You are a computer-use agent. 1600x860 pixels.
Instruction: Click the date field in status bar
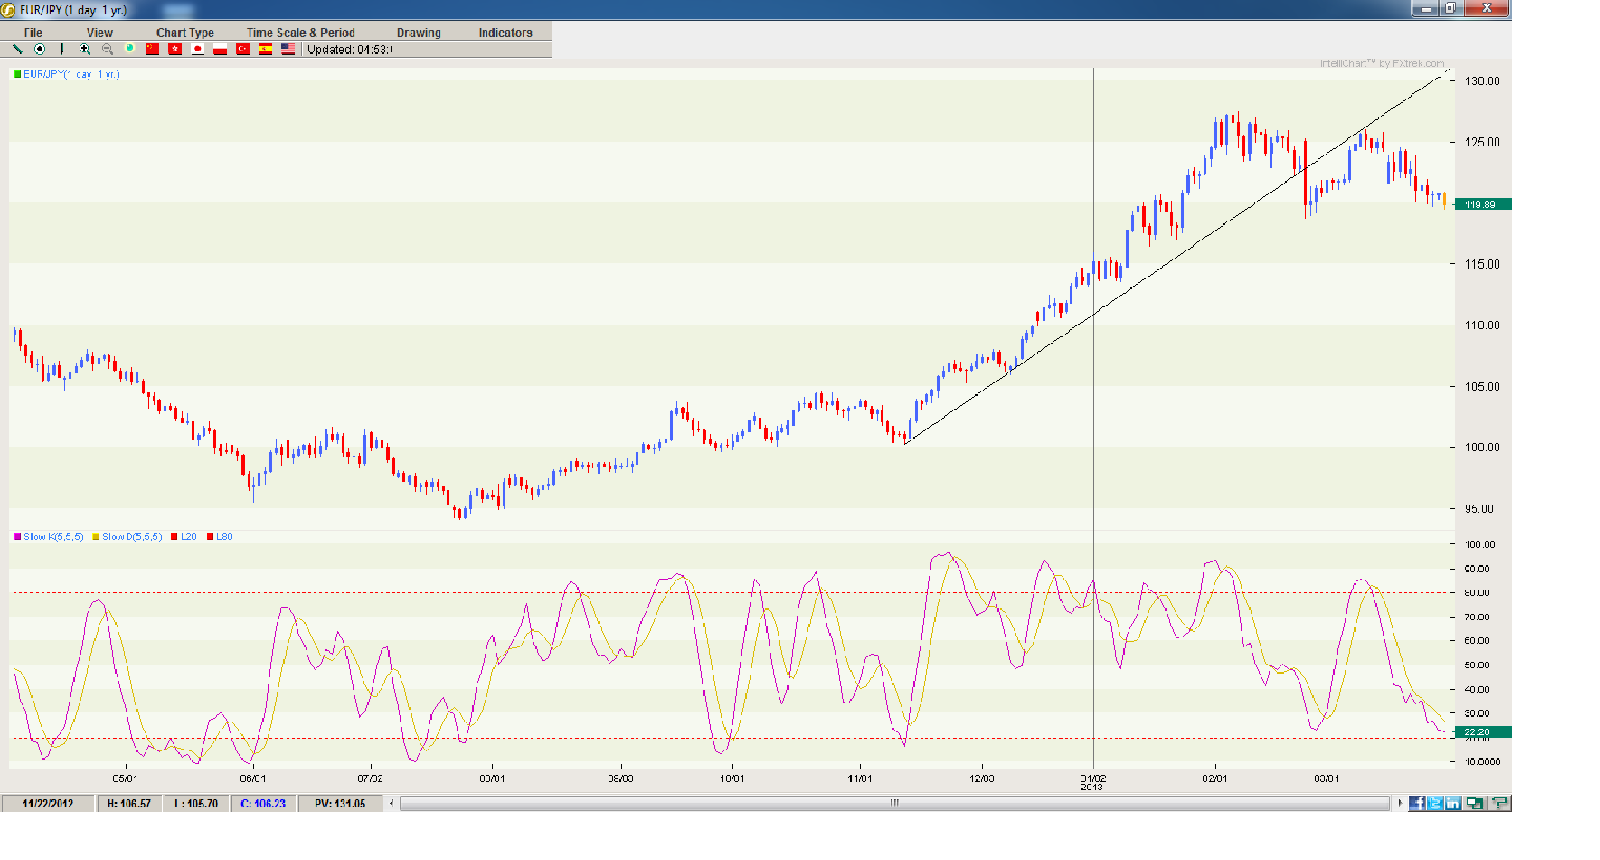[48, 803]
